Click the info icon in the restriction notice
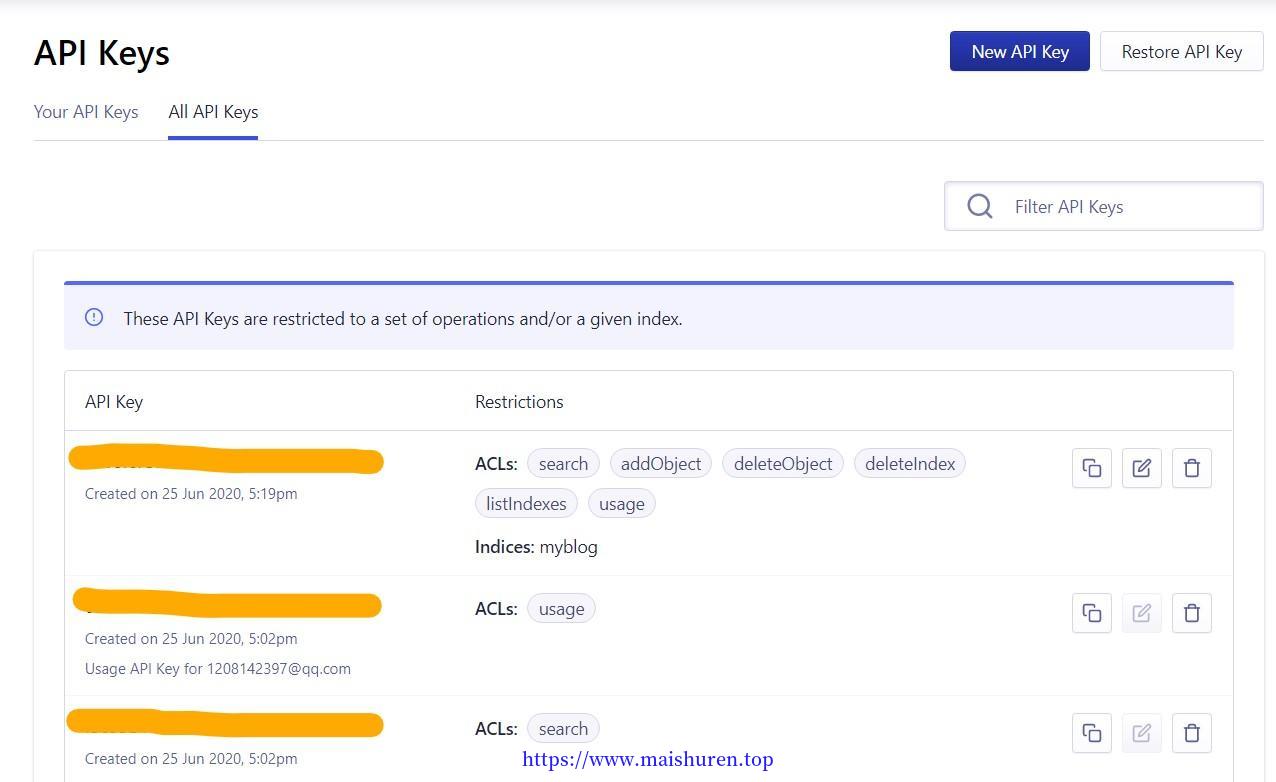 pyautogui.click(x=94, y=317)
